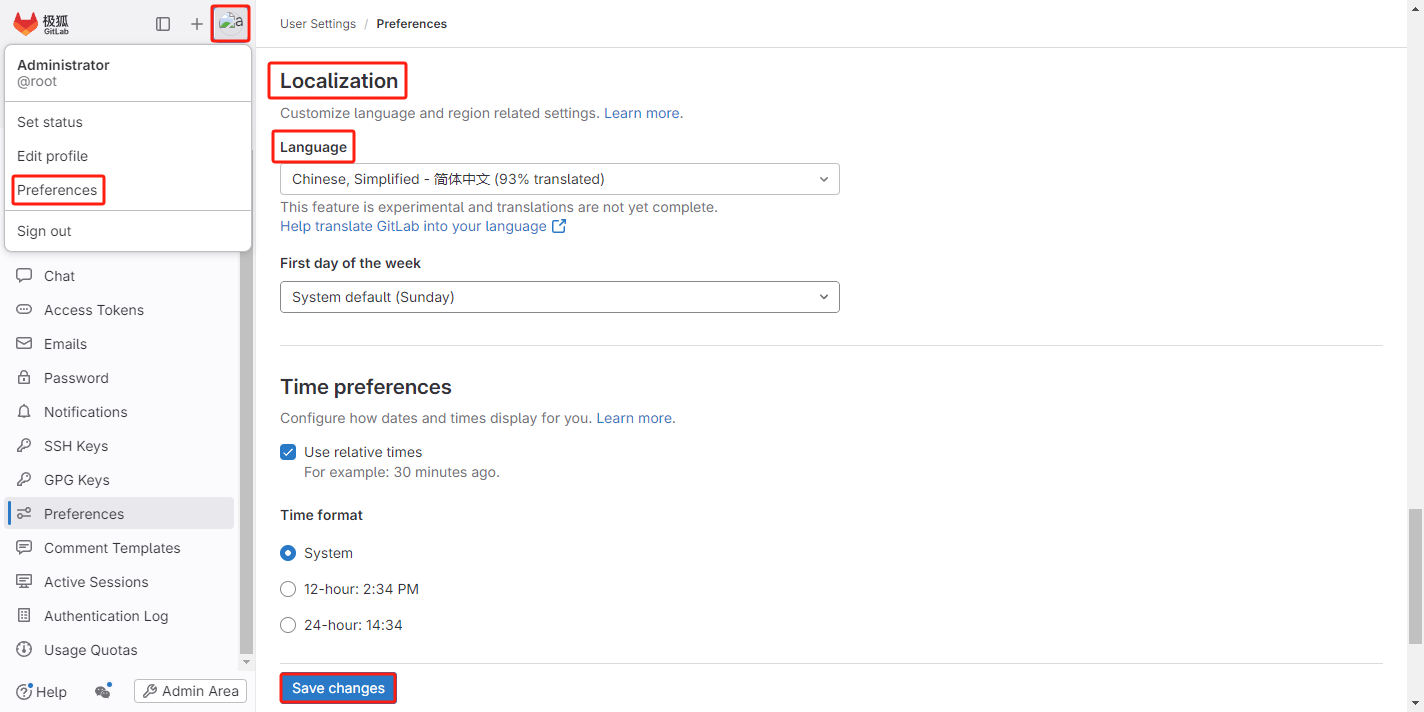1424x712 pixels.
Task: Expand First day of the week dropdown
Action: 559,297
